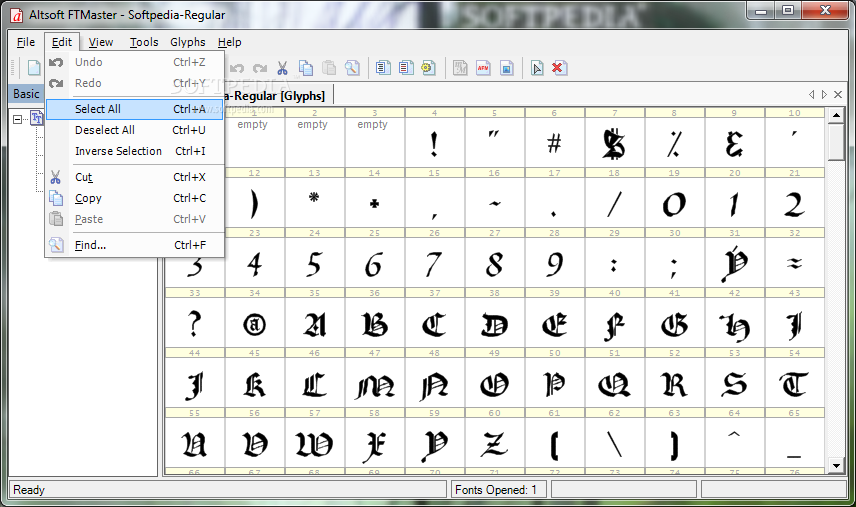Switch to the Basic panel tab
Image resolution: width=856 pixels, height=507 pixels.
tap(26, 94)
